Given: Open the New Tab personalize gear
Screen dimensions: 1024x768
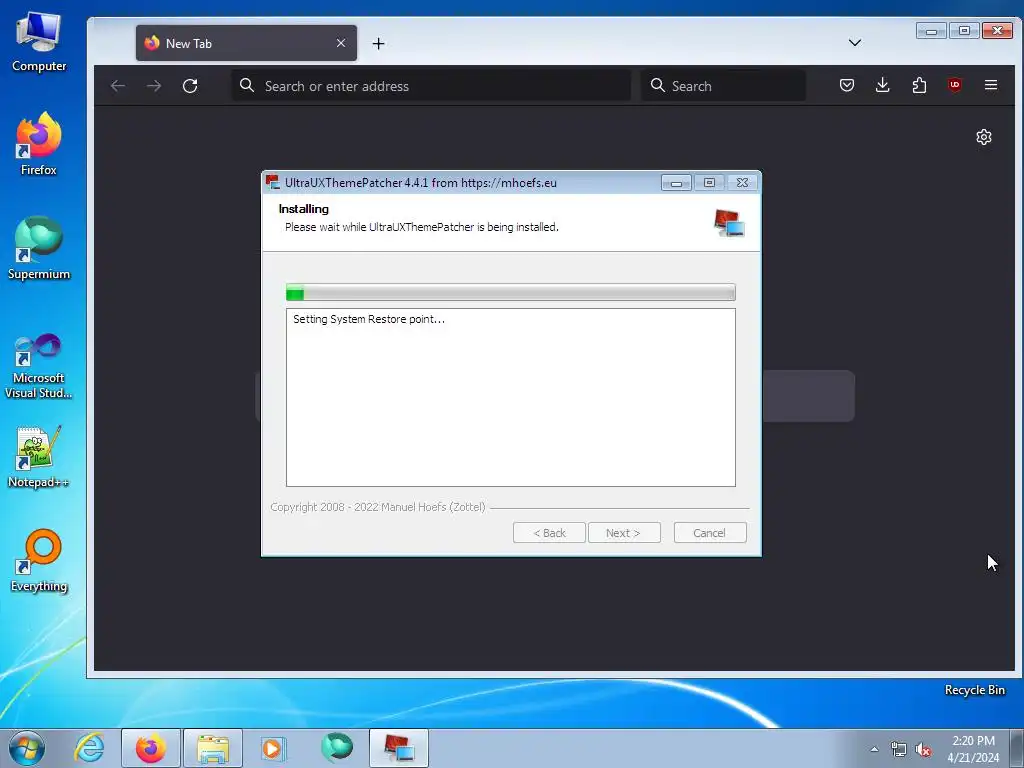Looking at the screenshot, I should (984, 136).
